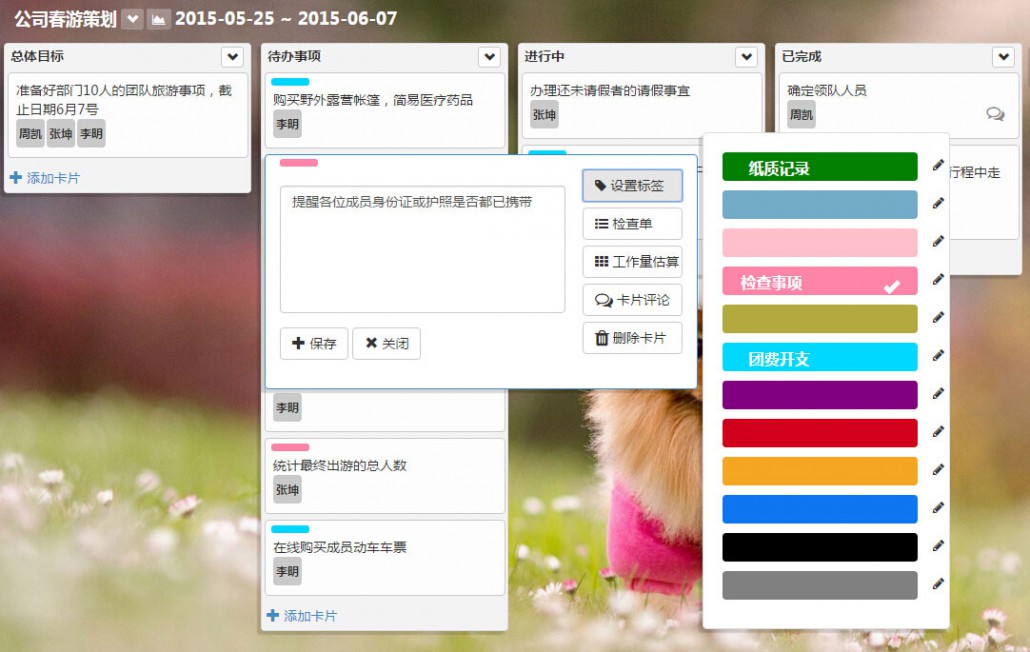Click the pencil icon beside 纸质记录 label
1030x652 pixels.
pyautogui.click(x=938, y=166)
